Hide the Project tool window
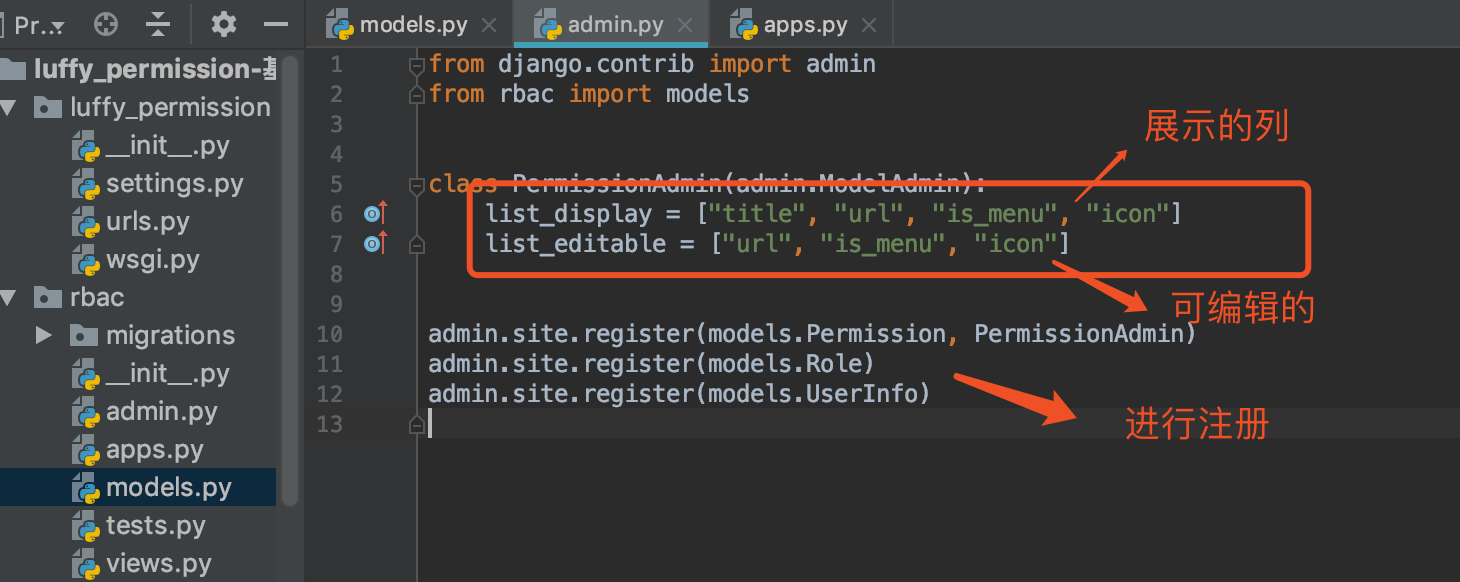1460x582 pixels. pos(276,25)
